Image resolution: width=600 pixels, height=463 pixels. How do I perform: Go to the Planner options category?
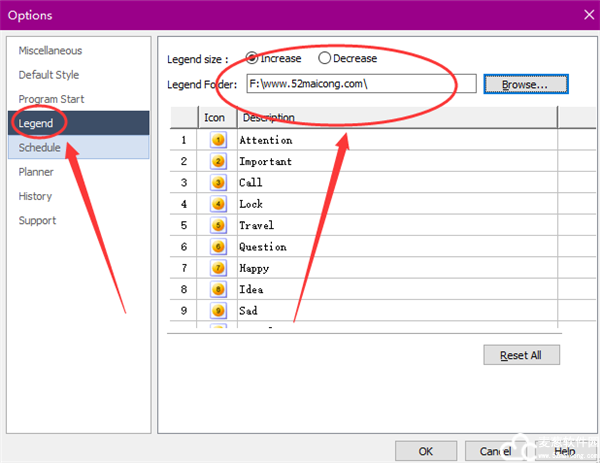[x=36, y=172]
